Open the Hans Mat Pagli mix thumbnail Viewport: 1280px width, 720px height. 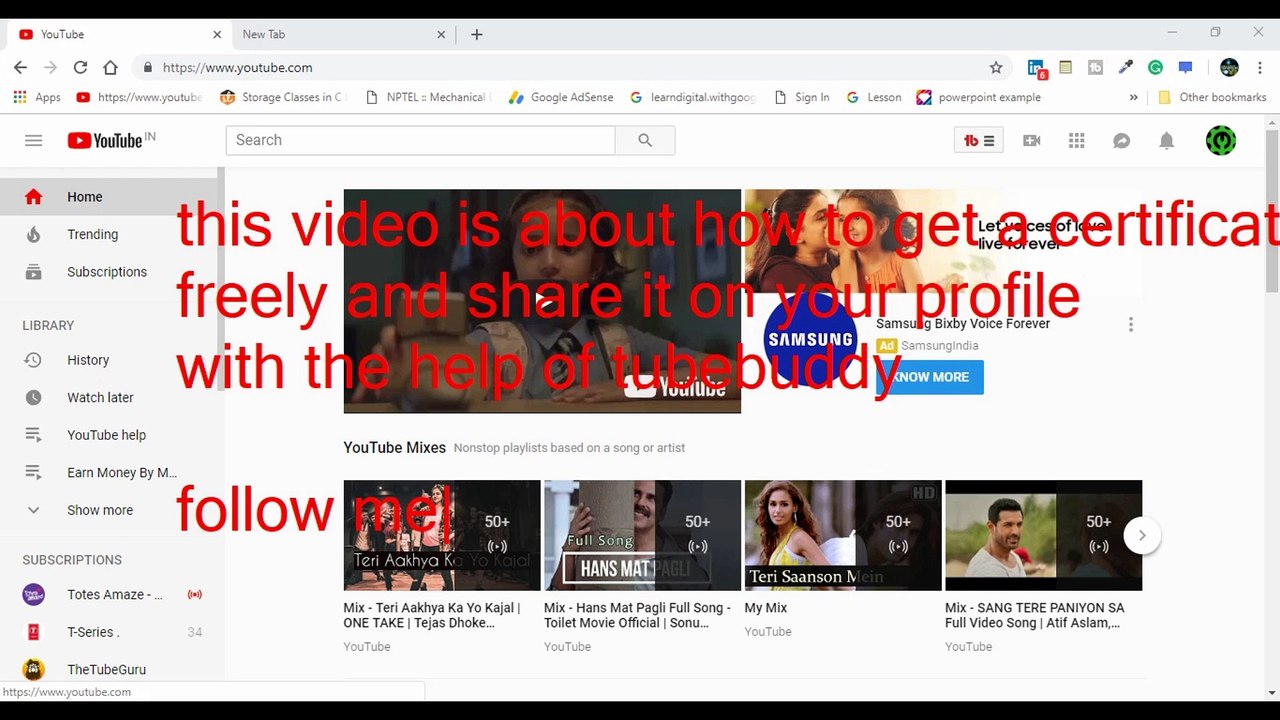coord(642,535)
